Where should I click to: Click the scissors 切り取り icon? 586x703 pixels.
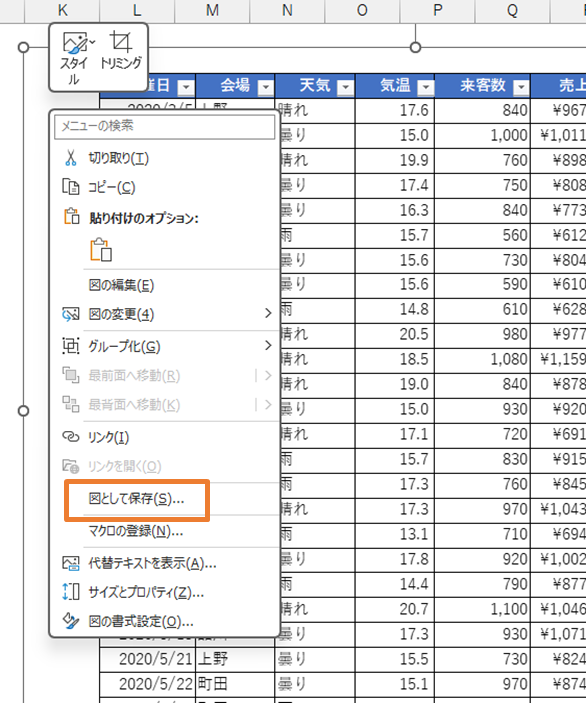[70, 158]
